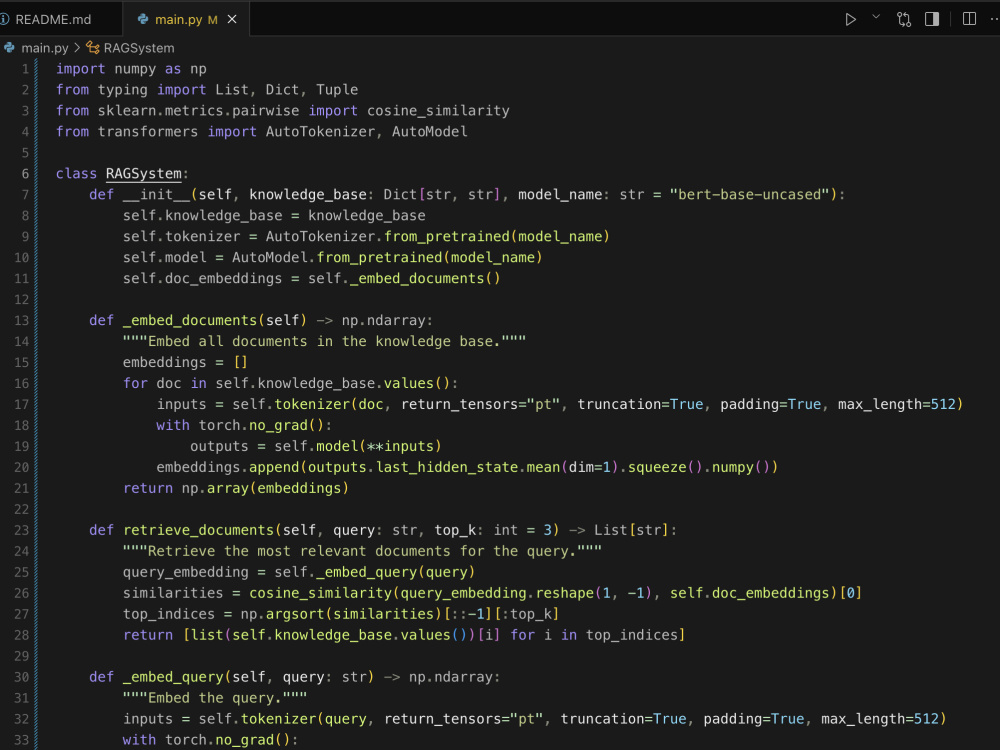Click argsort on line 27
This screenshot has height=750, width=1000.
295,614
